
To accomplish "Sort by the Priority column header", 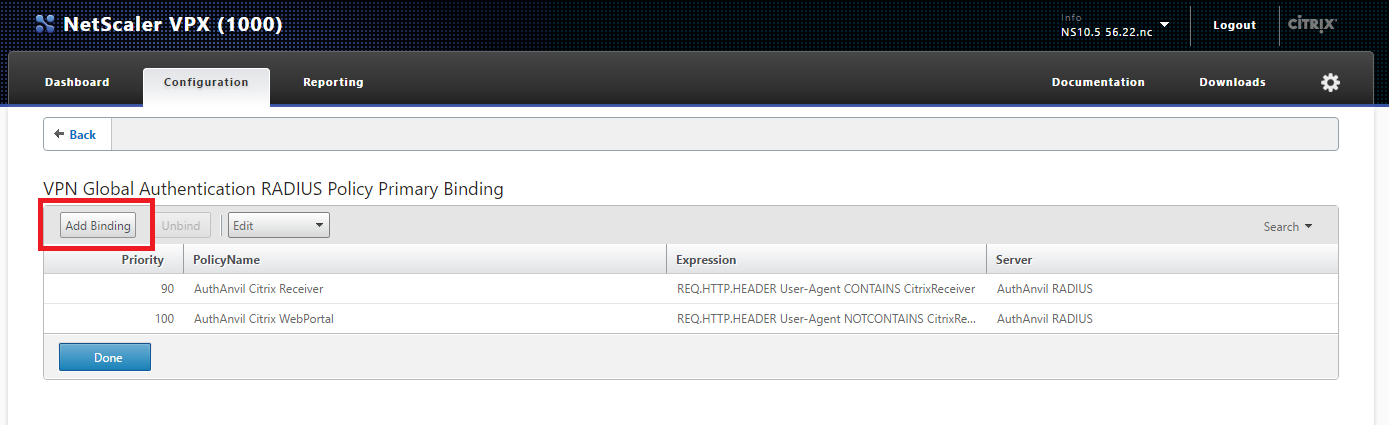I will click(x=113, y=260).
